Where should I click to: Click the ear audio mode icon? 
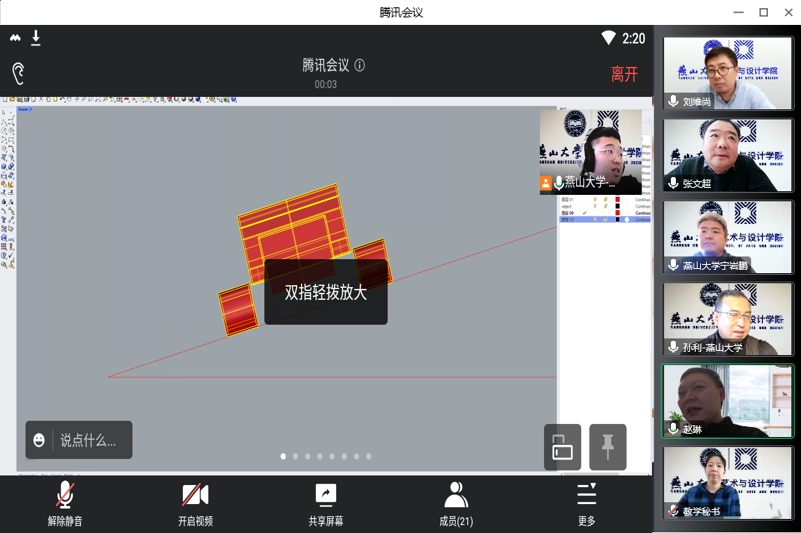[18, 73]
